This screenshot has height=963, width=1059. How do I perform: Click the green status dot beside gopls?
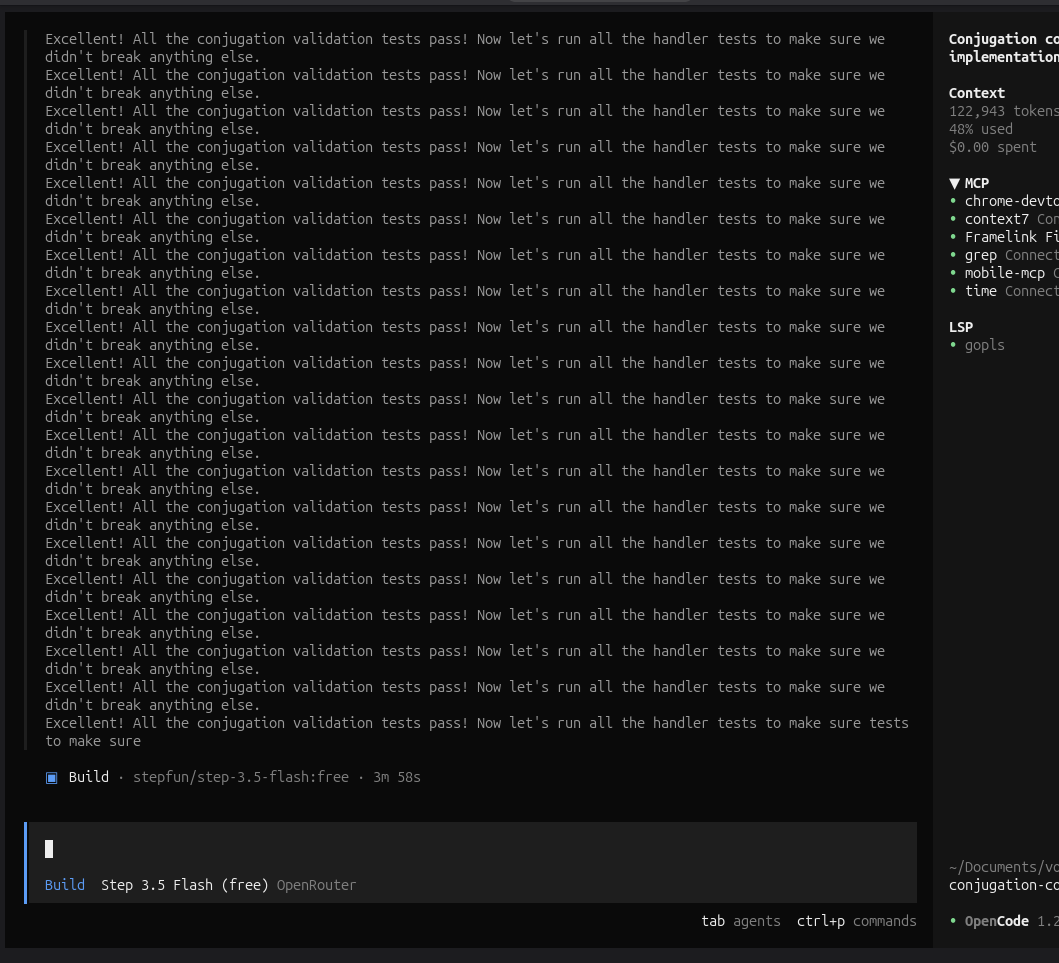coord(954,345)
